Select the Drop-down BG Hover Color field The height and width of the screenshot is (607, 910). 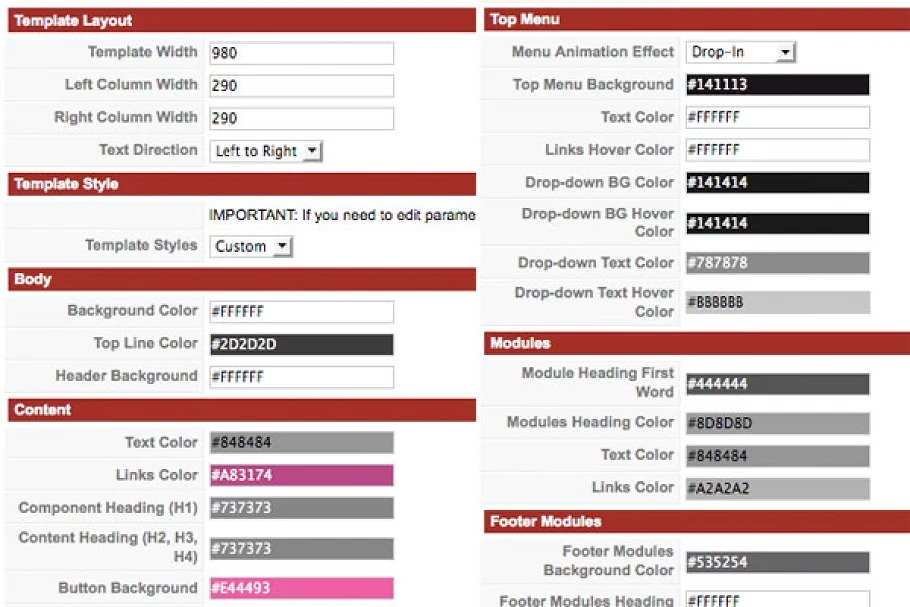click(x=777, y=223)
